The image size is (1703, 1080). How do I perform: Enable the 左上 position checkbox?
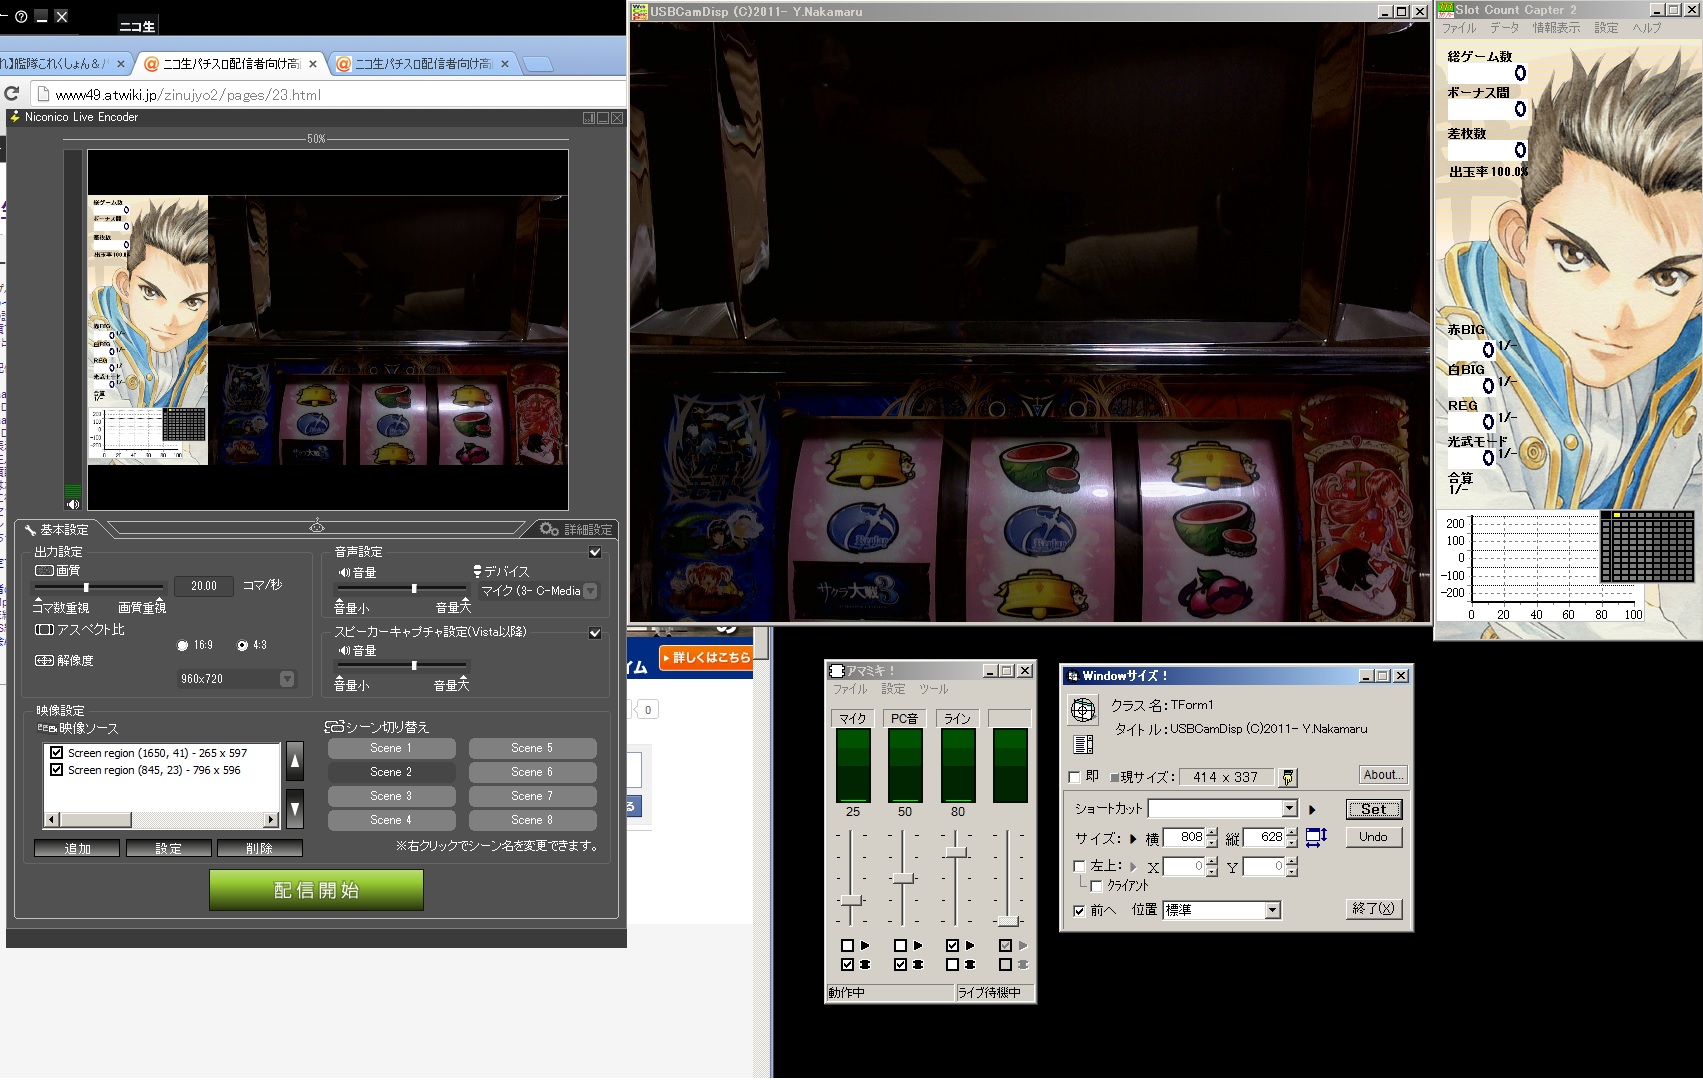coord(1079,866)
